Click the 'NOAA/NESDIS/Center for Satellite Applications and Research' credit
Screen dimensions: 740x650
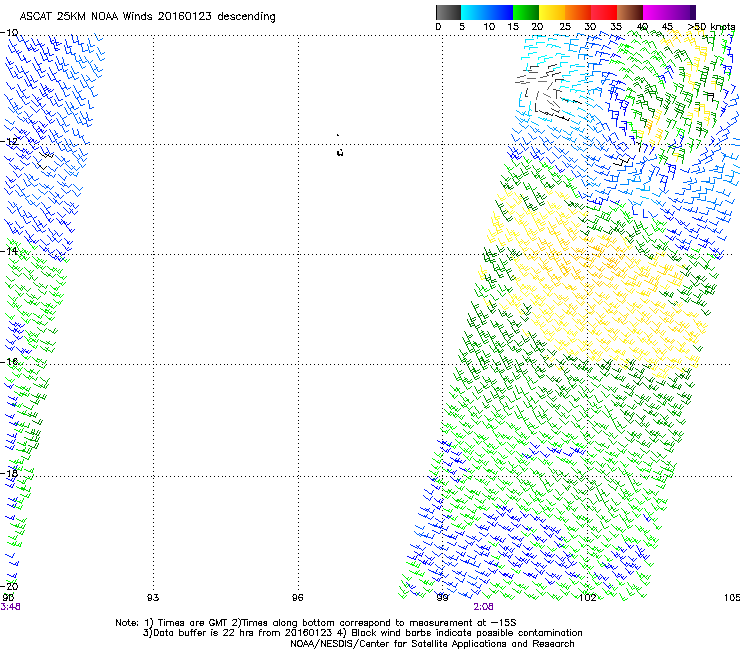point(432,644)
